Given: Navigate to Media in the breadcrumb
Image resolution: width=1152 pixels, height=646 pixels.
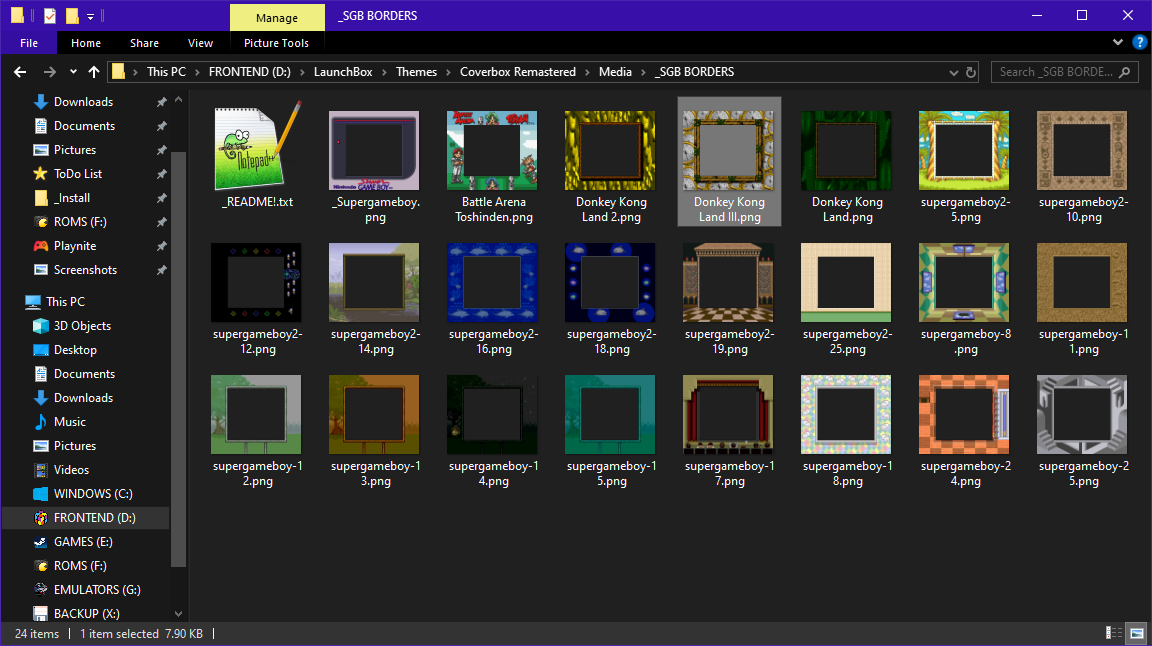Looking at the screenshot, I should pyautogui.click(x=615, y=72).
